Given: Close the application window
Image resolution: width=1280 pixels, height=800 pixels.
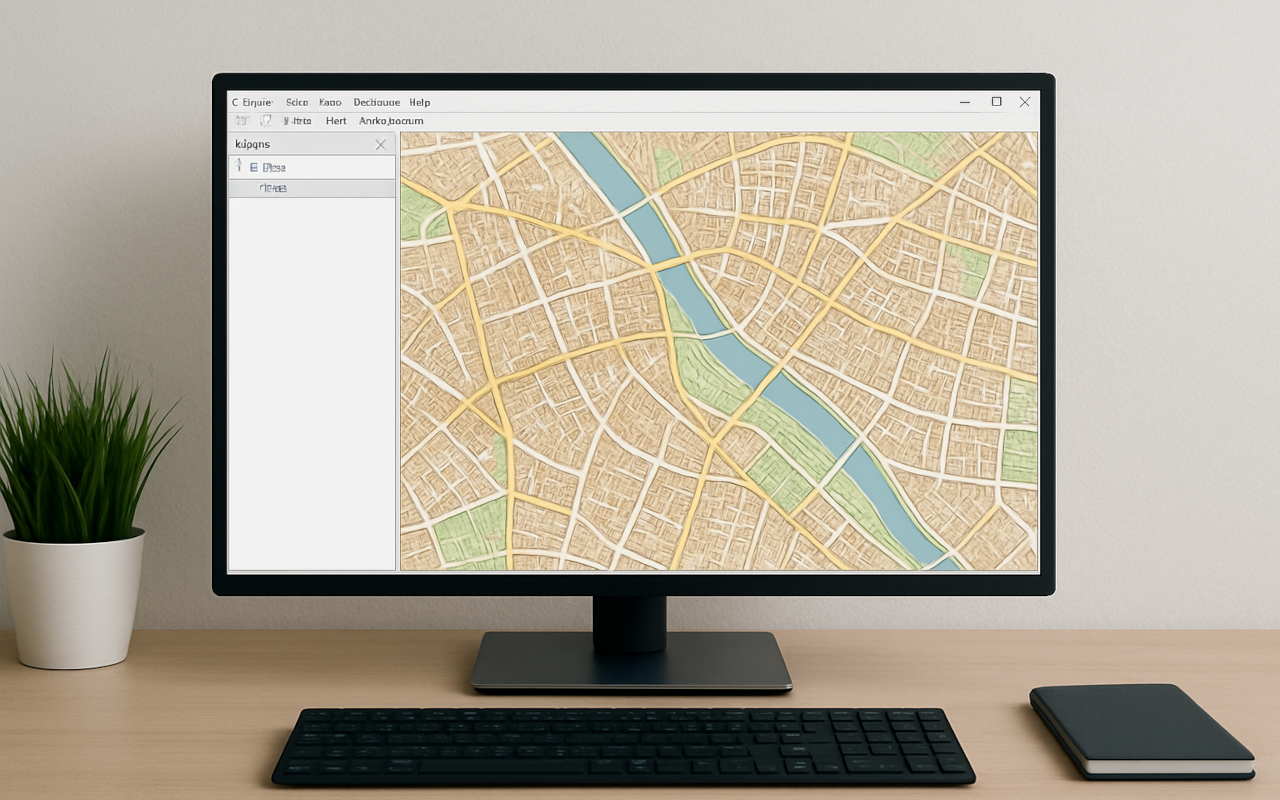Looking at the screenshot, I should [x=1025, y=102].
